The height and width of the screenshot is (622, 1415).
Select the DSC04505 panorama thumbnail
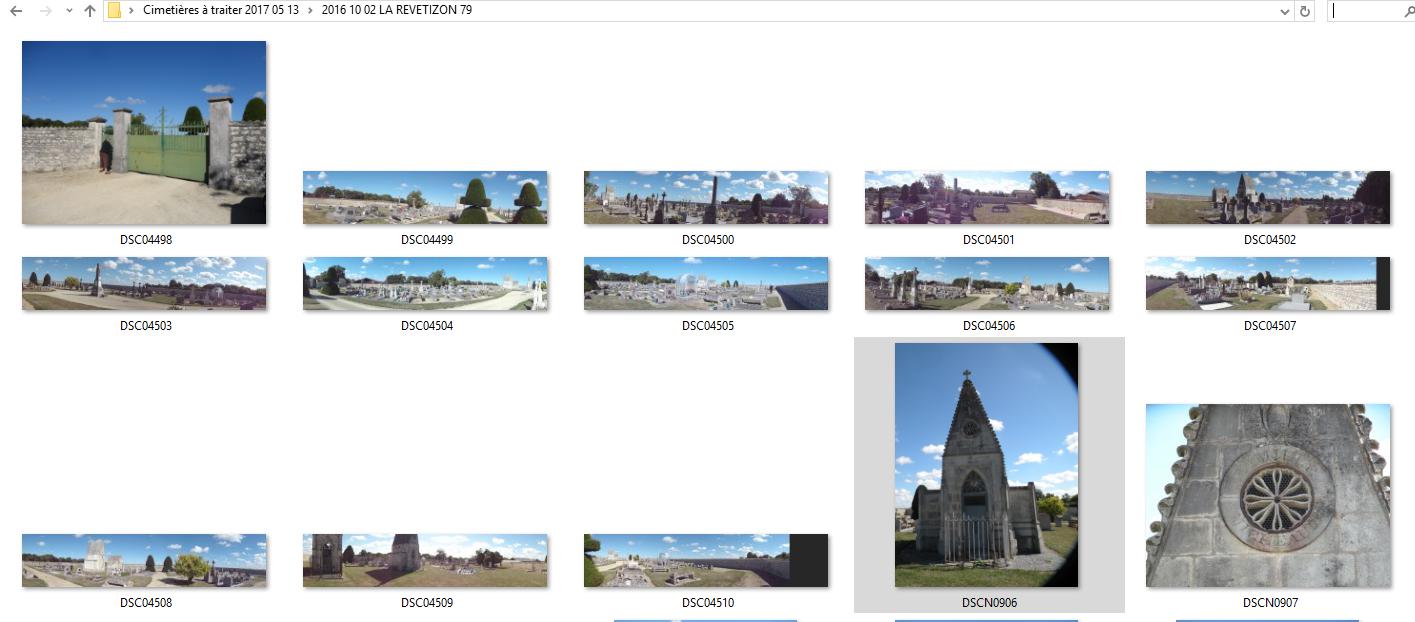tap(706, 283)
